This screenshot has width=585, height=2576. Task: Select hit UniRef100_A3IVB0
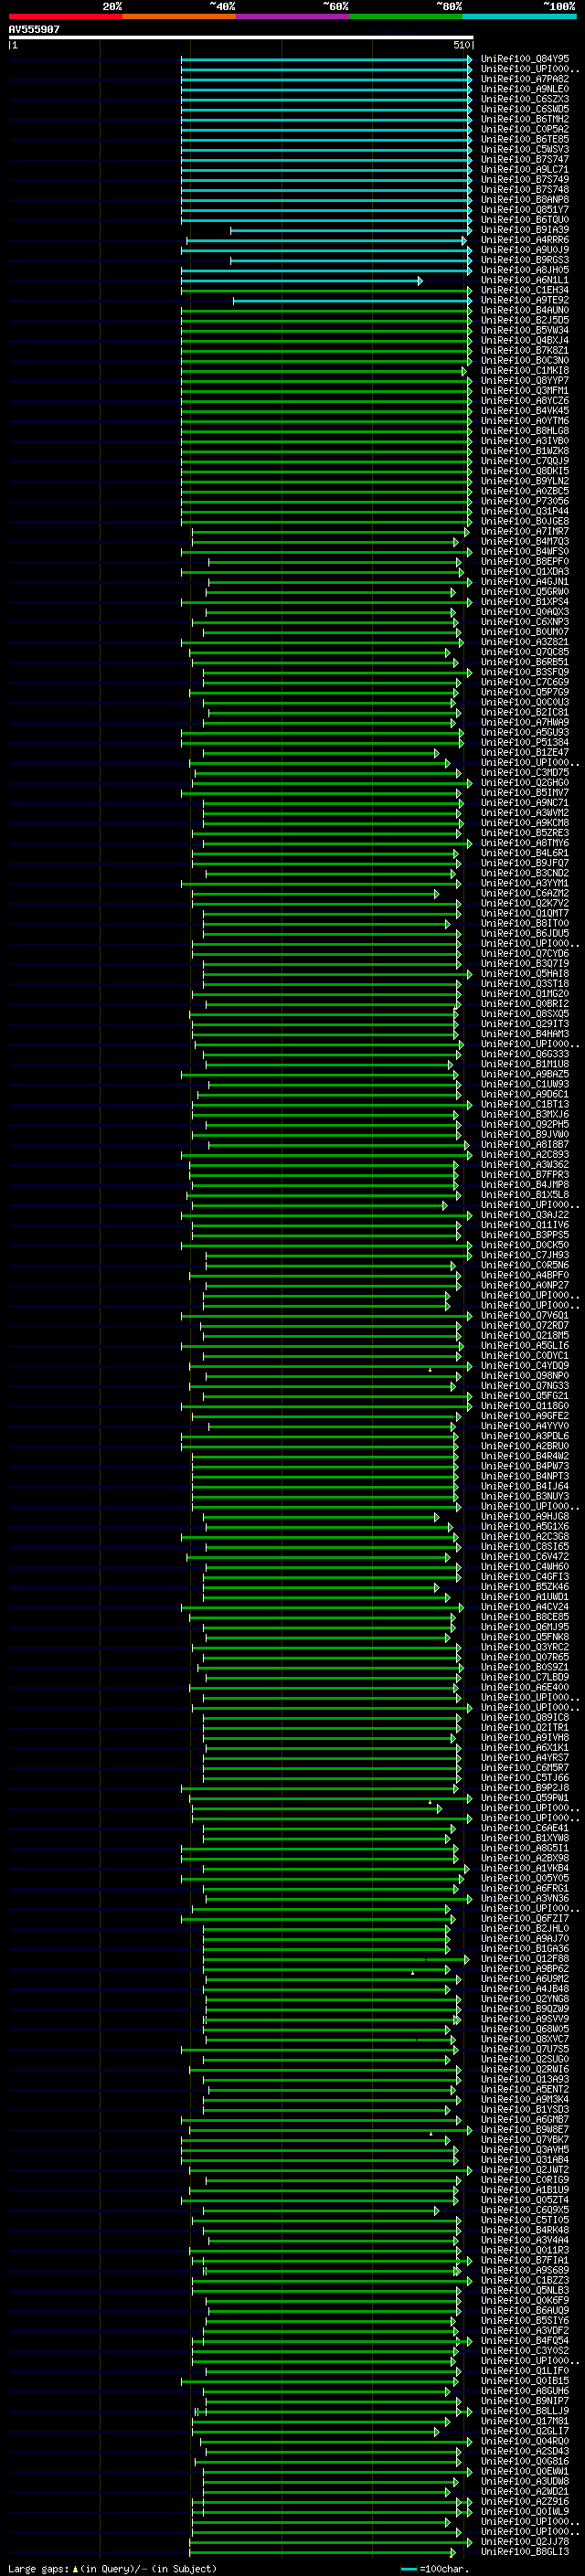525,441
